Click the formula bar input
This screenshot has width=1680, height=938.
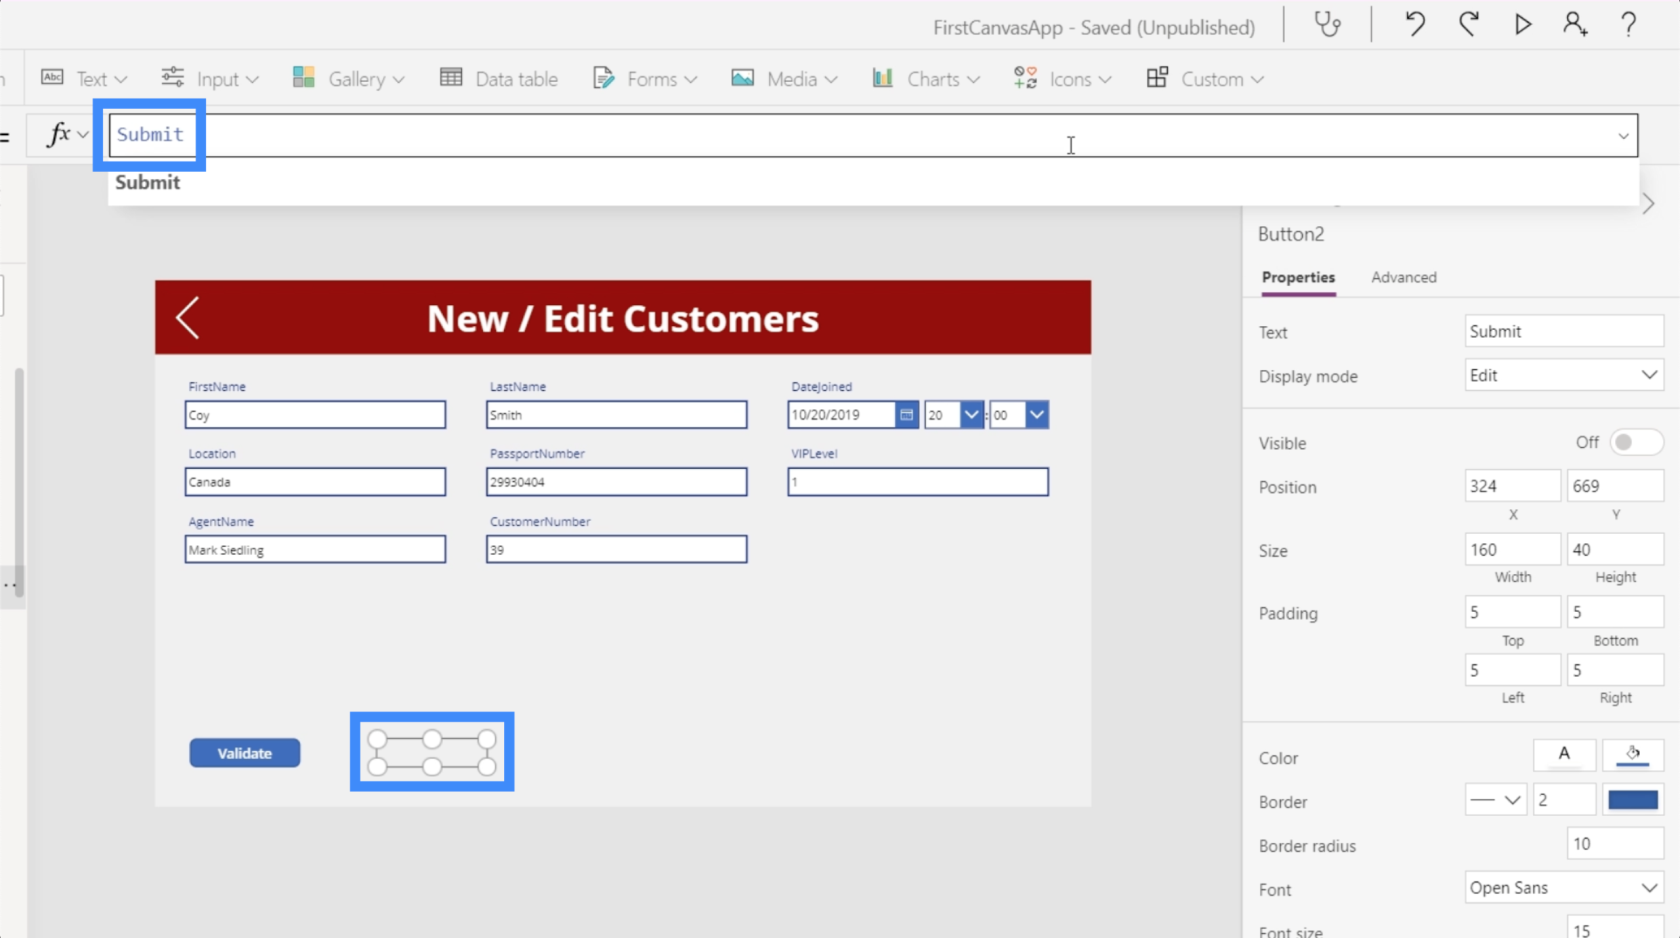[x=873, y=135]
